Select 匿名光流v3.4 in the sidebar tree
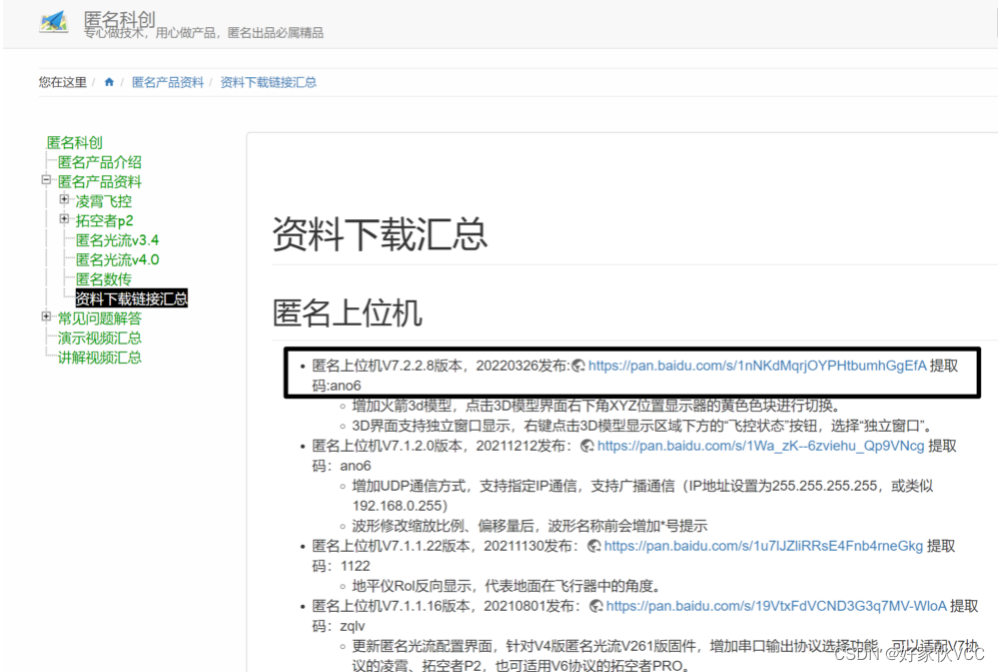The width and height of the screenshot is (1000, 672). [118, 240]
